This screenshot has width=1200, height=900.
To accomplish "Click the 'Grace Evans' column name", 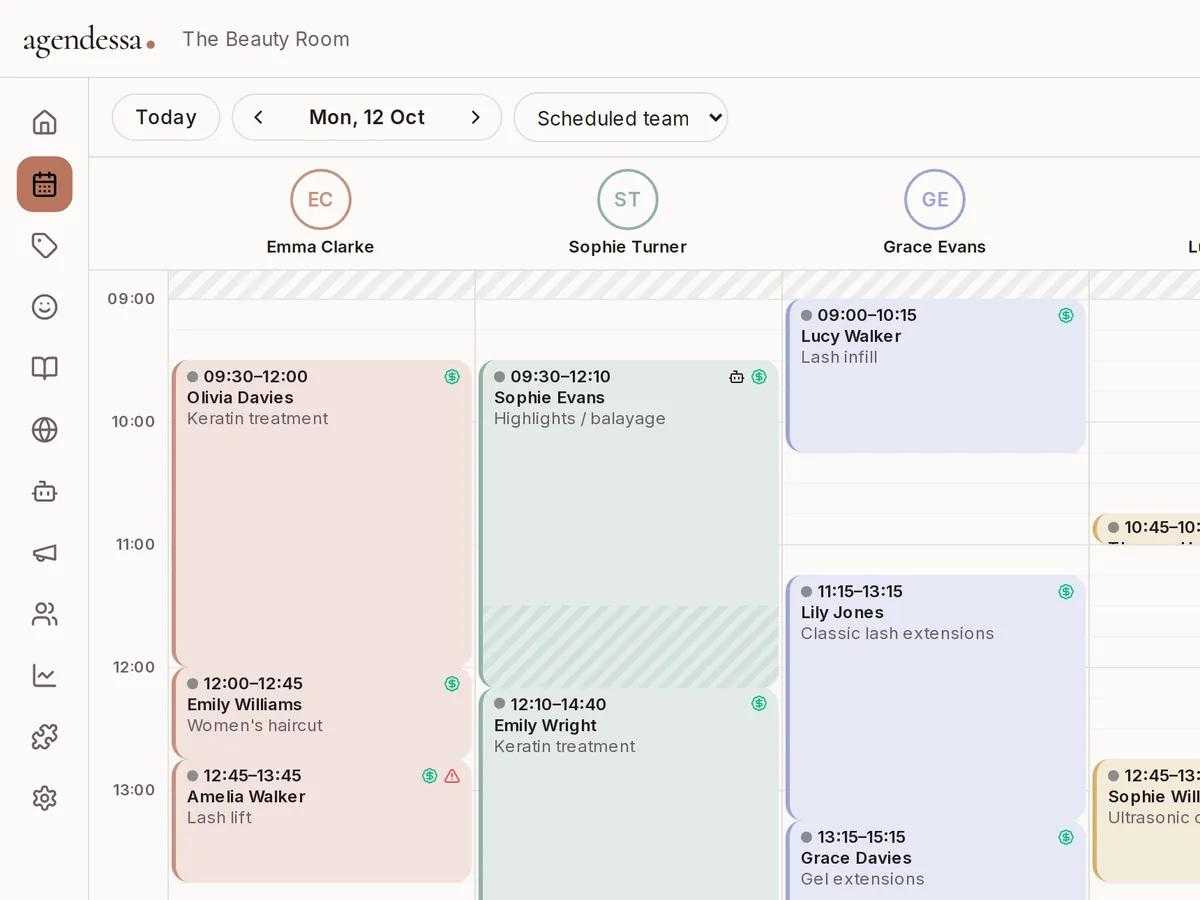I will click(x=935, y=247).
